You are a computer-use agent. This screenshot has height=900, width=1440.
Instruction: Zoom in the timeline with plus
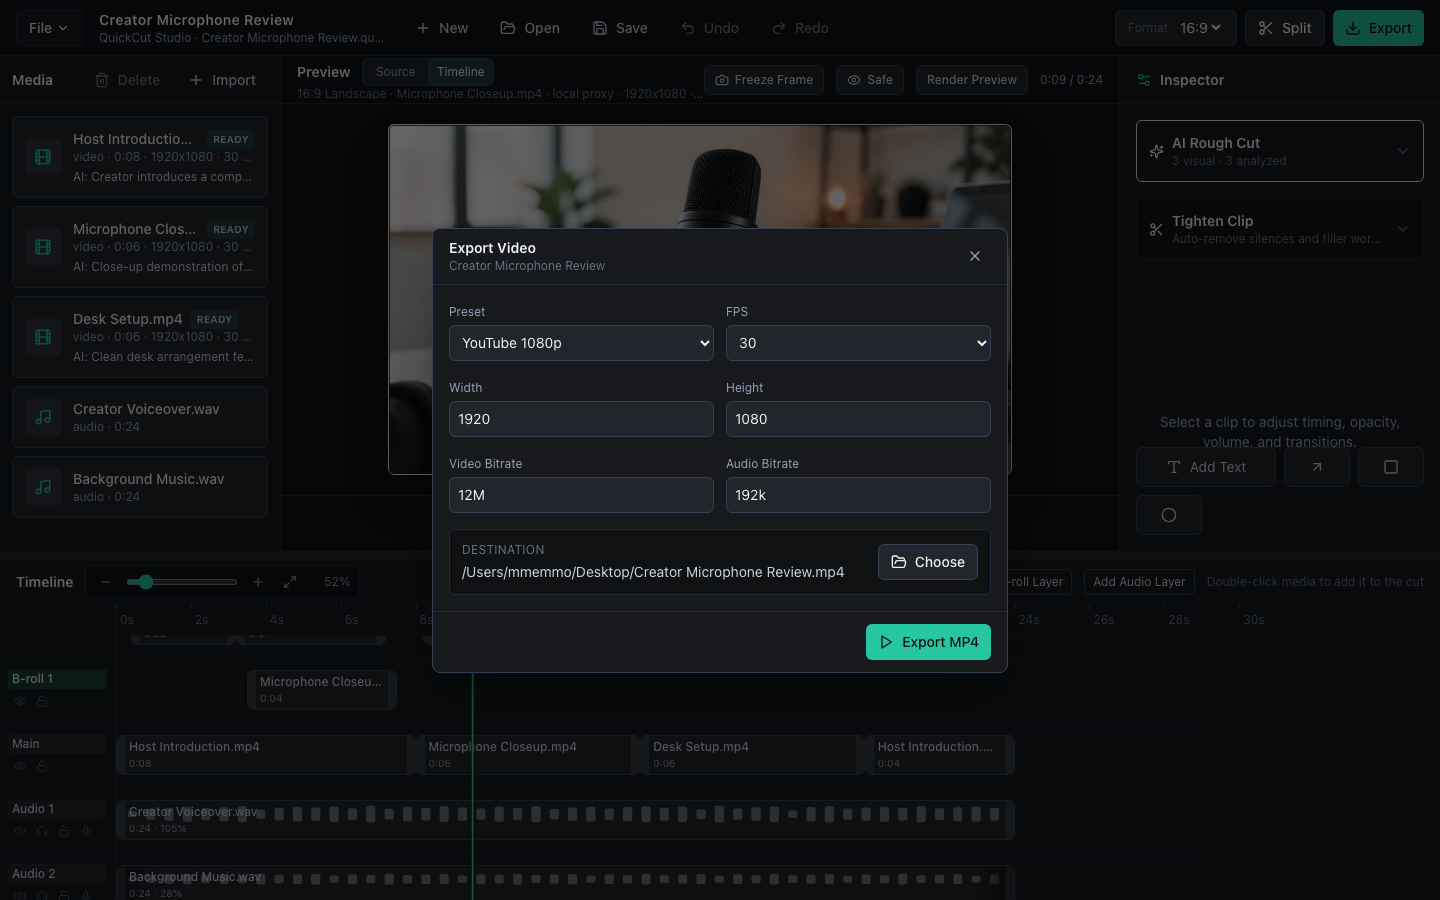[258, 582]
